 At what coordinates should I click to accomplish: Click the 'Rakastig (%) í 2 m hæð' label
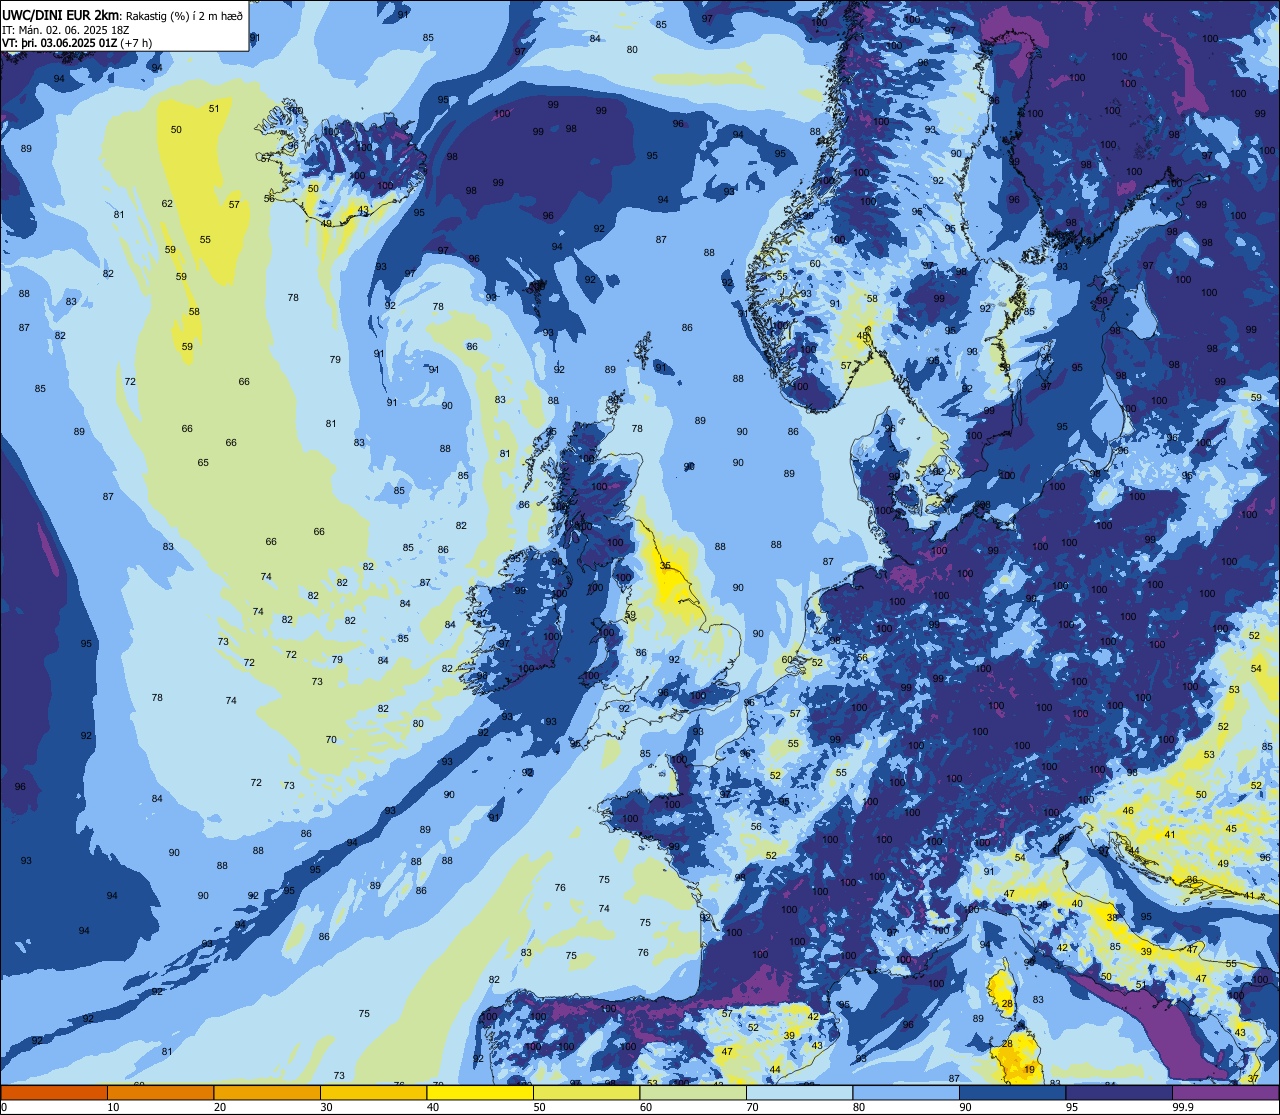pos(183,16)
